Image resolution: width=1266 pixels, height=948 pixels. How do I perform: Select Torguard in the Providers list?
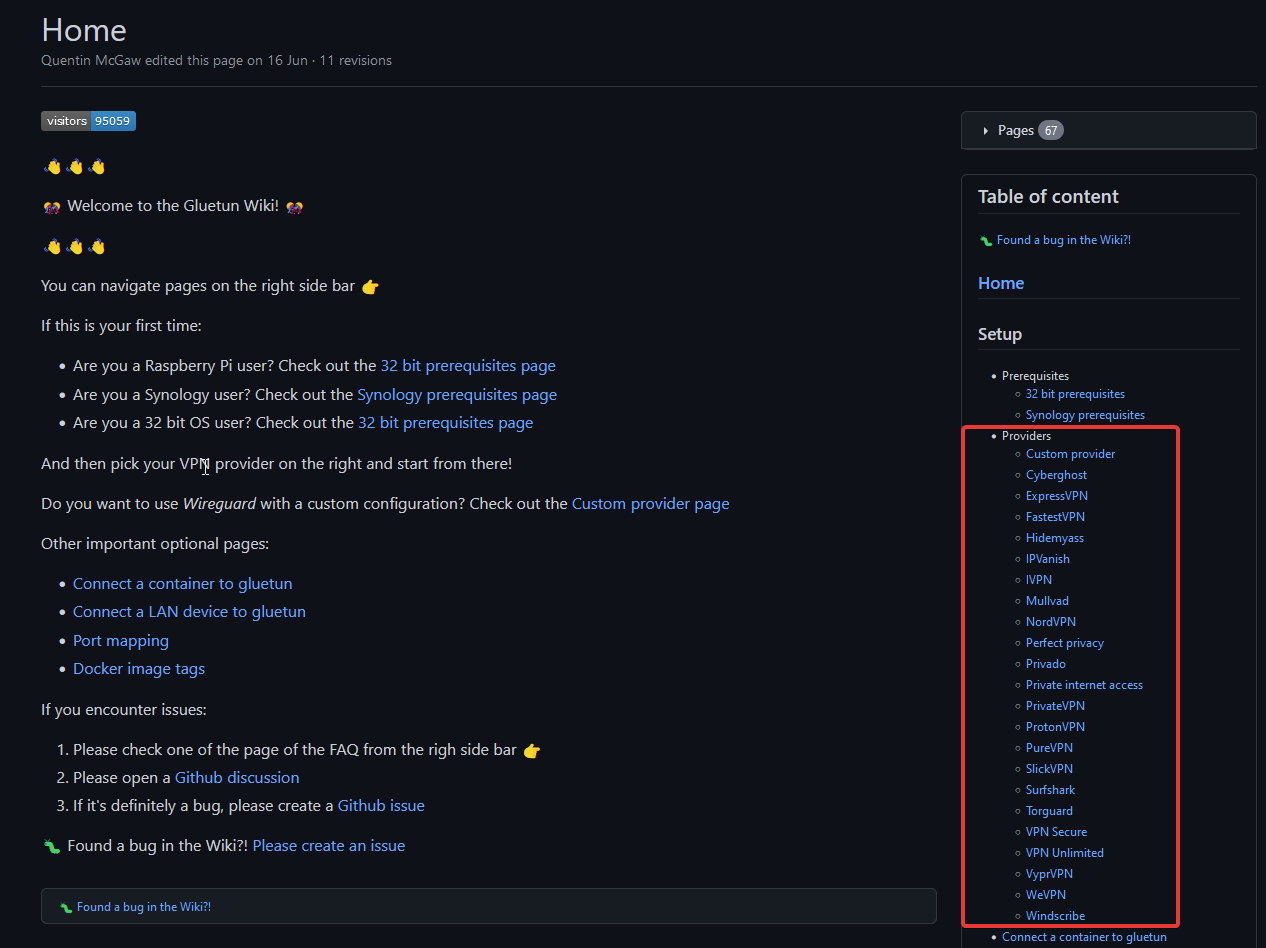pyautogui.click(x=1049, y=811)
